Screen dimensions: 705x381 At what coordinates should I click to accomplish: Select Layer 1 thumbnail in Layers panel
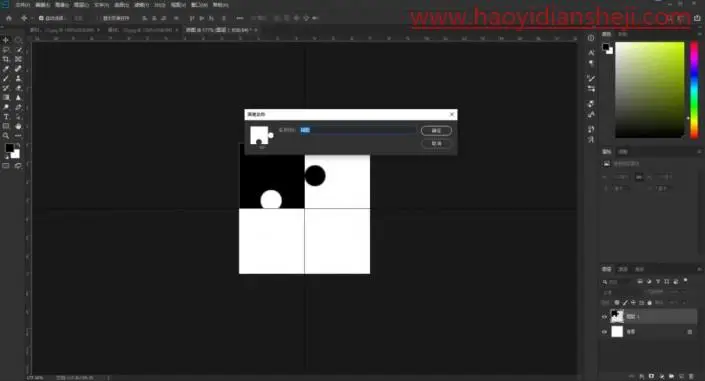617,316
